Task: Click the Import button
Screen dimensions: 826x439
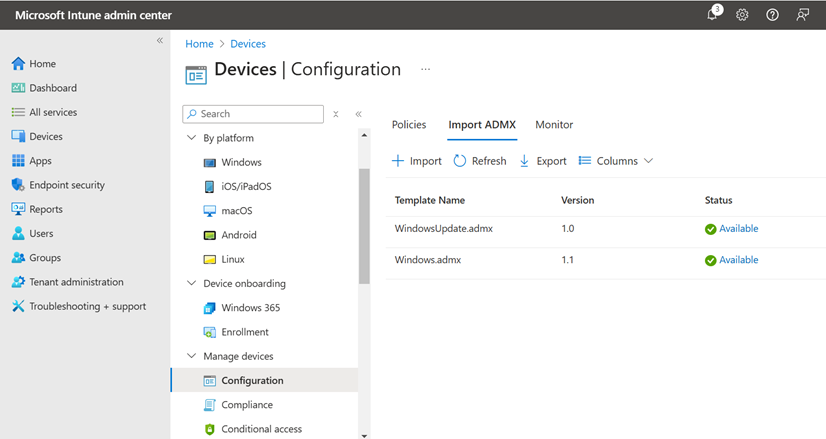Action: [x=416, y=161]
